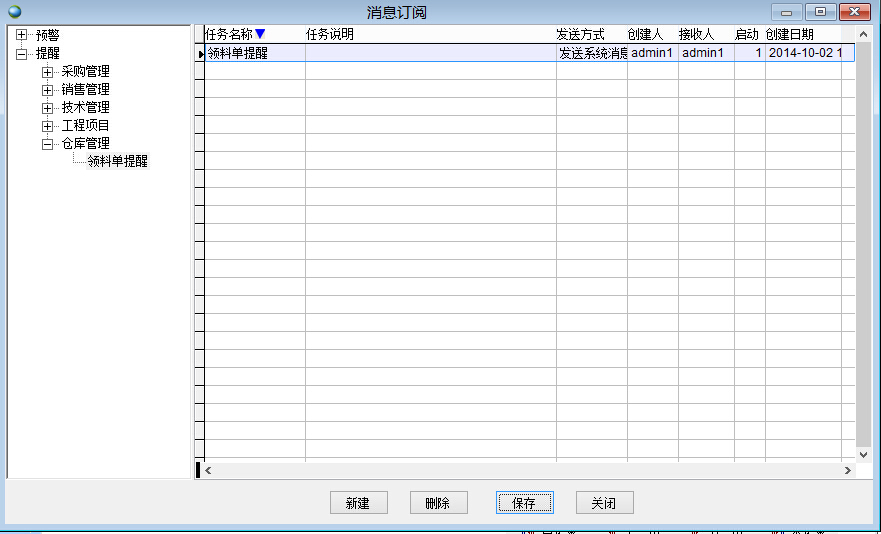Click the 启动 cell showing 1
The image size is (881, 534).
(x=749, y=53)
